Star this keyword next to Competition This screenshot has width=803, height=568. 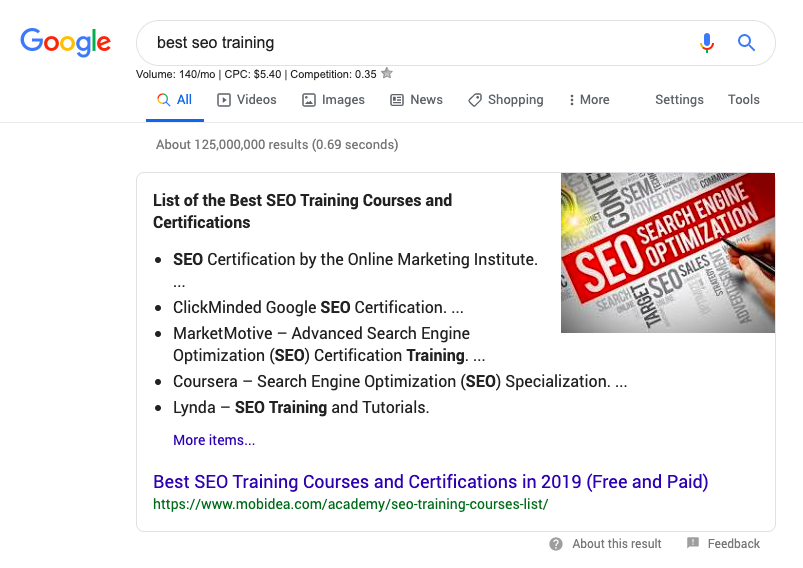[x=387, y=74]
